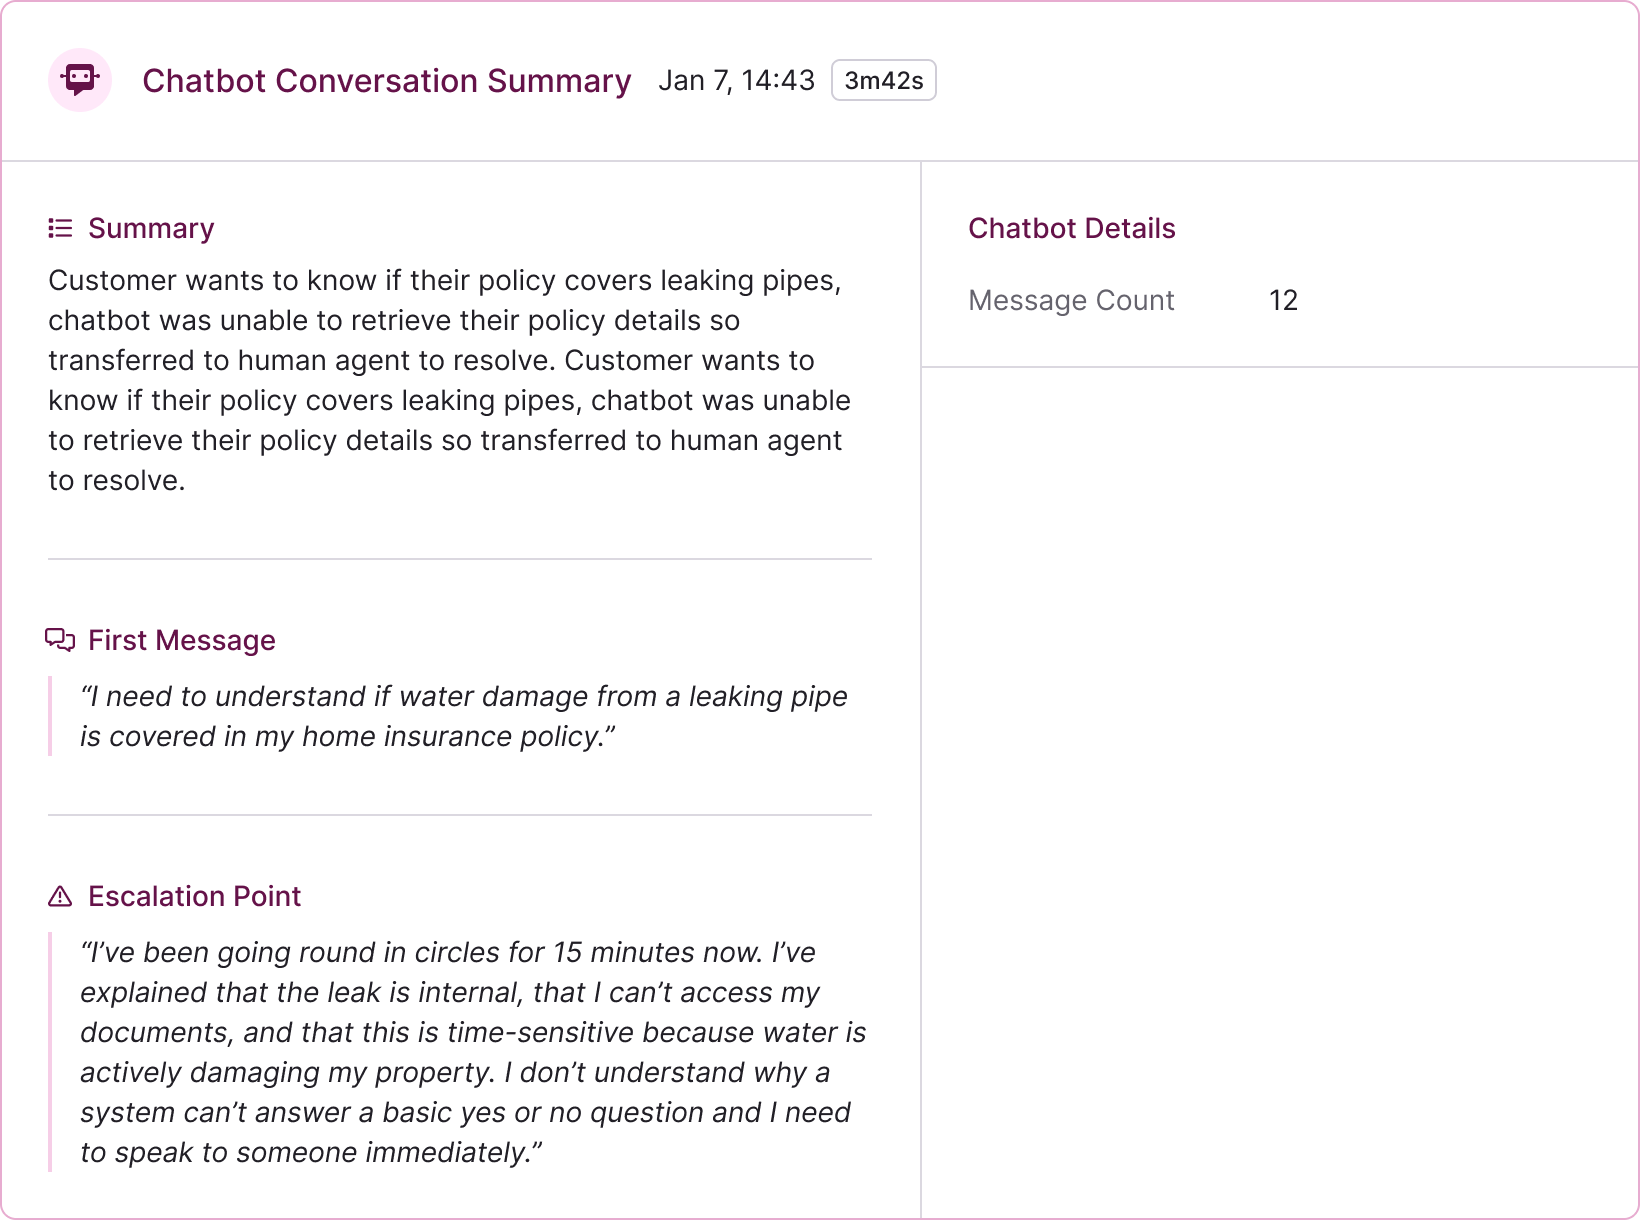Click the Summary list icon
The image size is (1640, 1220).
tap(60, 229)
